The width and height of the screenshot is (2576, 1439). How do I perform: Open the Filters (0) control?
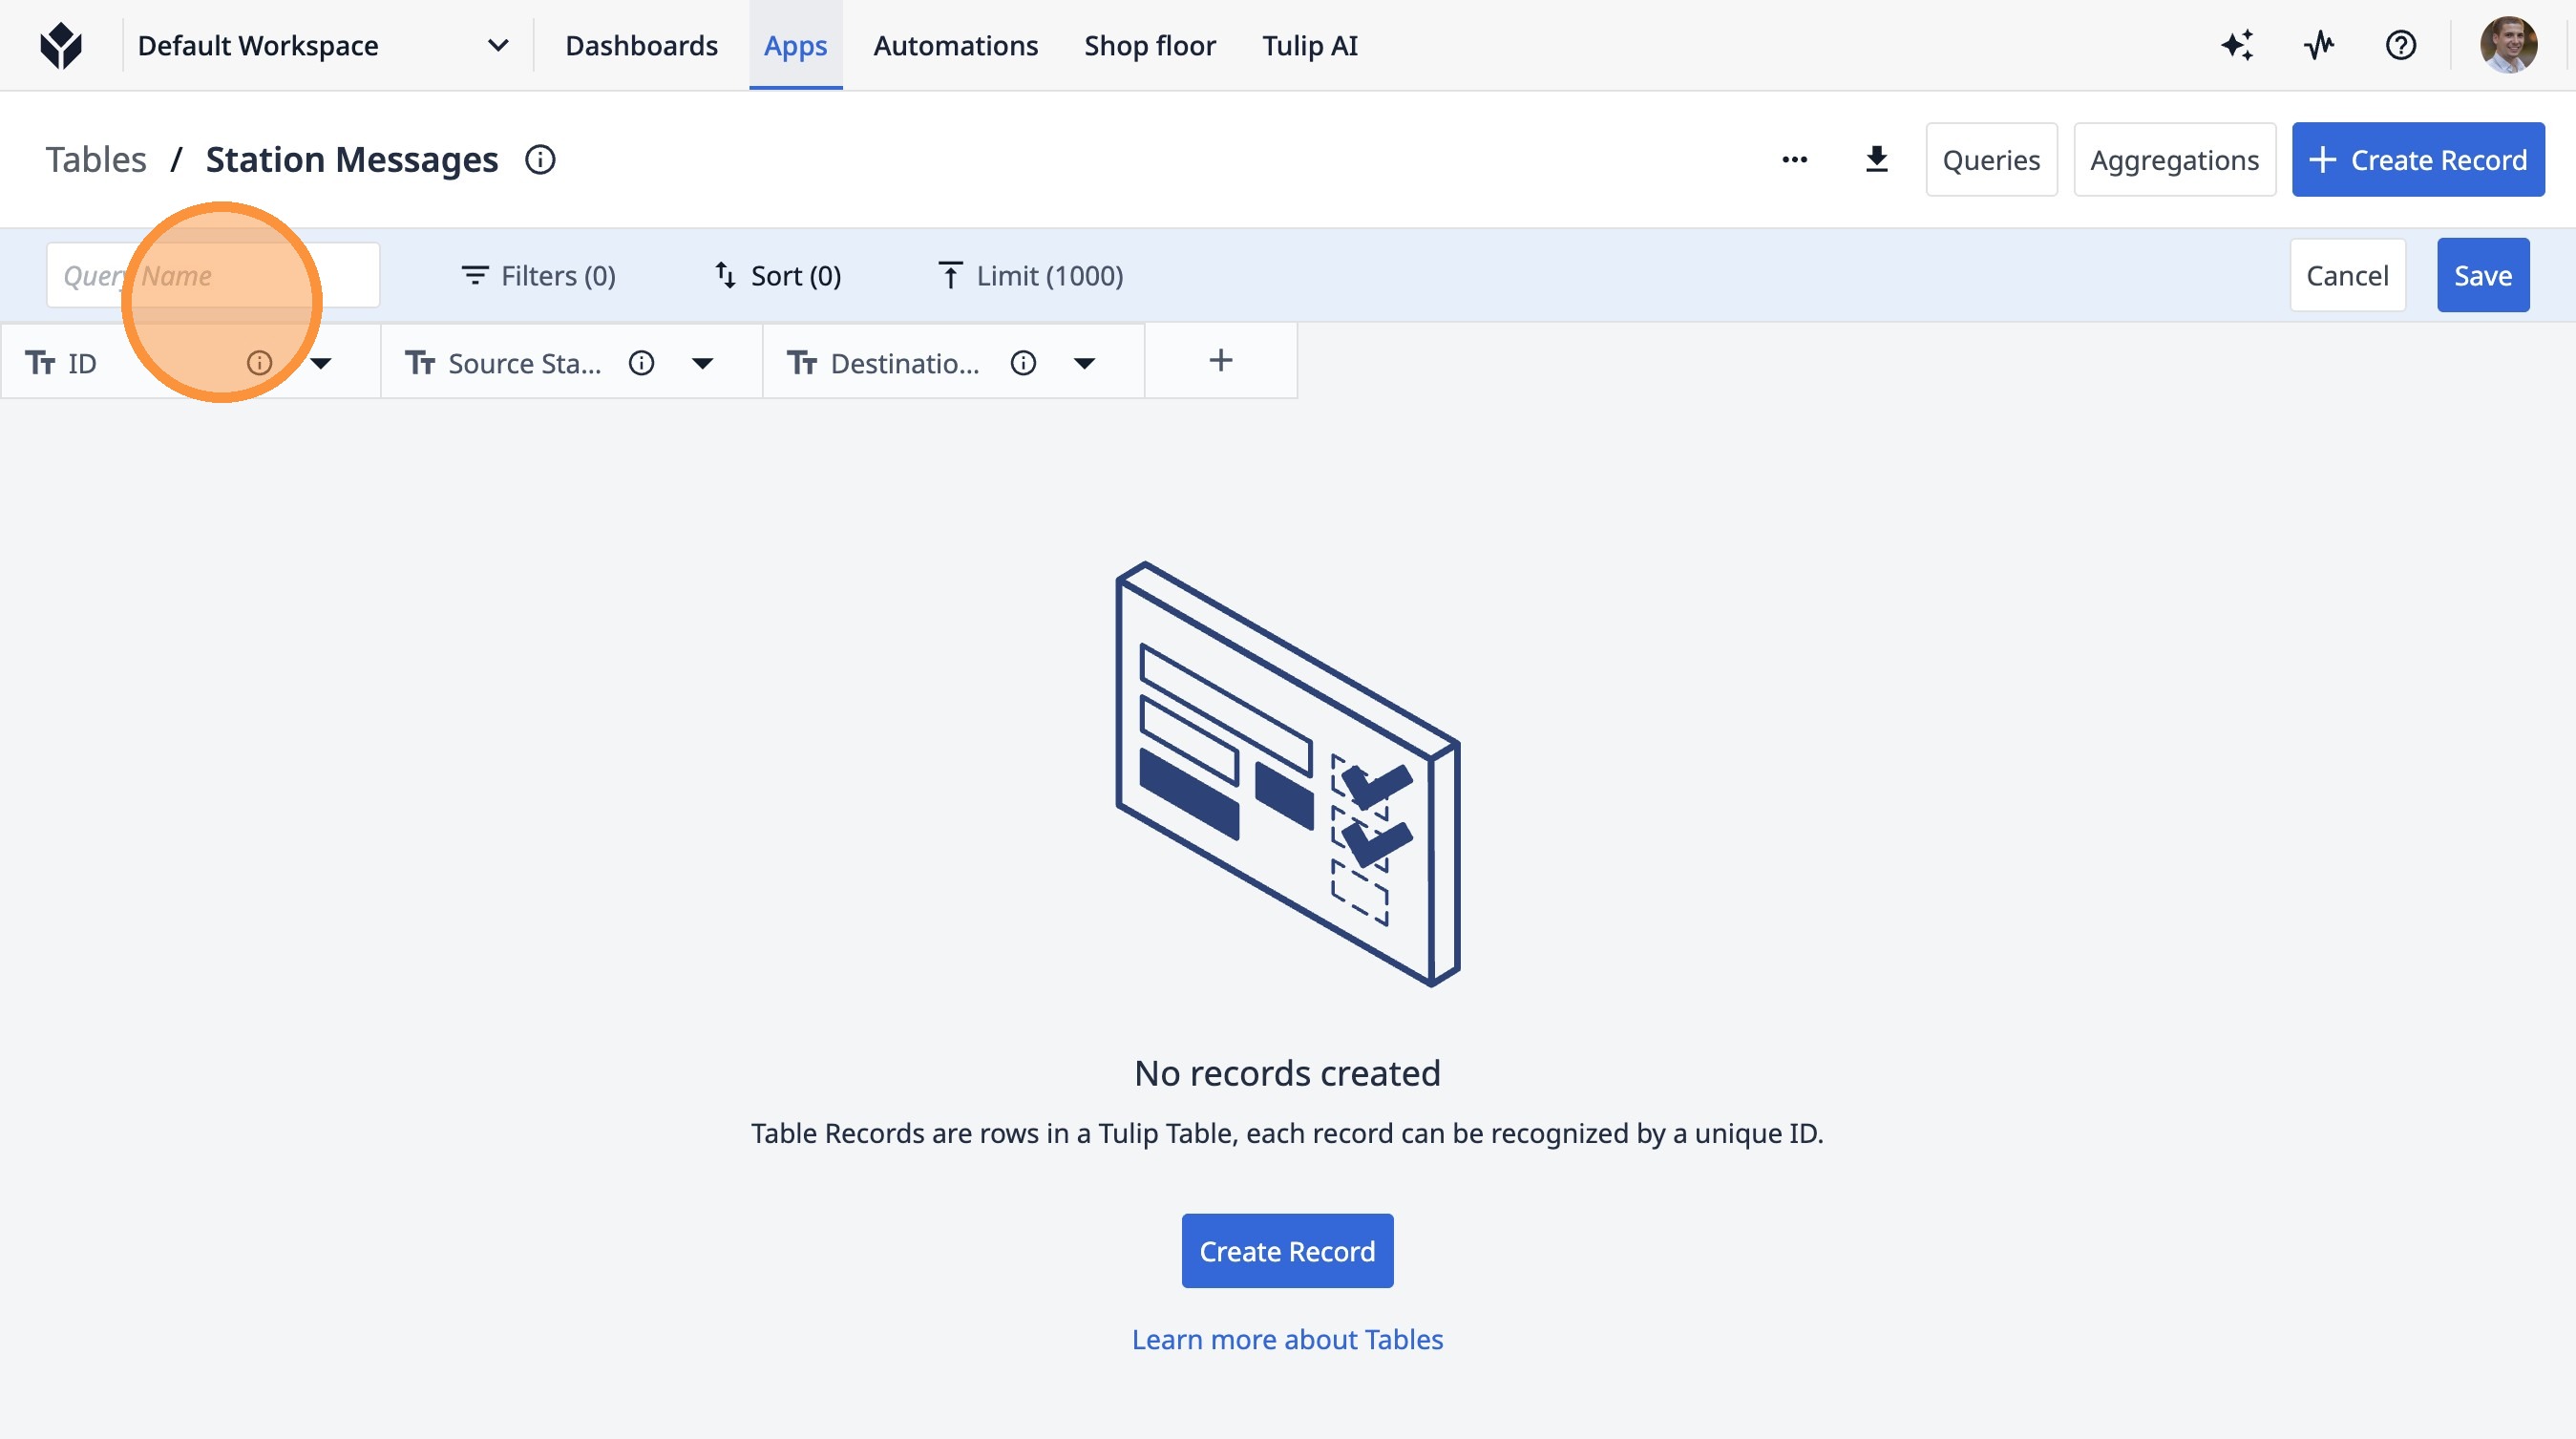(538, 276)
